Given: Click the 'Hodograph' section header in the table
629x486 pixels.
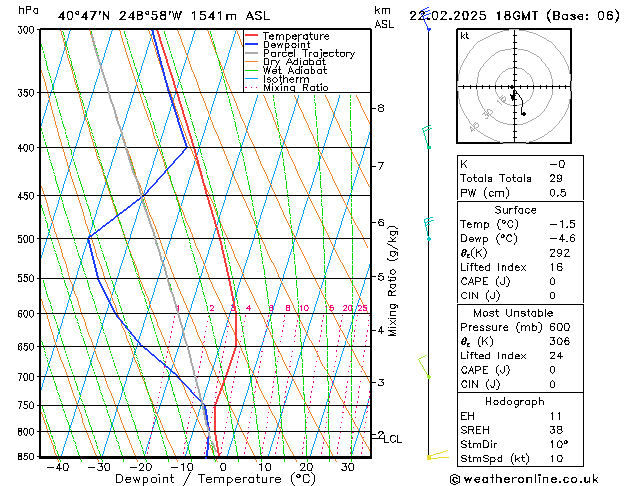Looking at the screenshot, I should point(515,402).
